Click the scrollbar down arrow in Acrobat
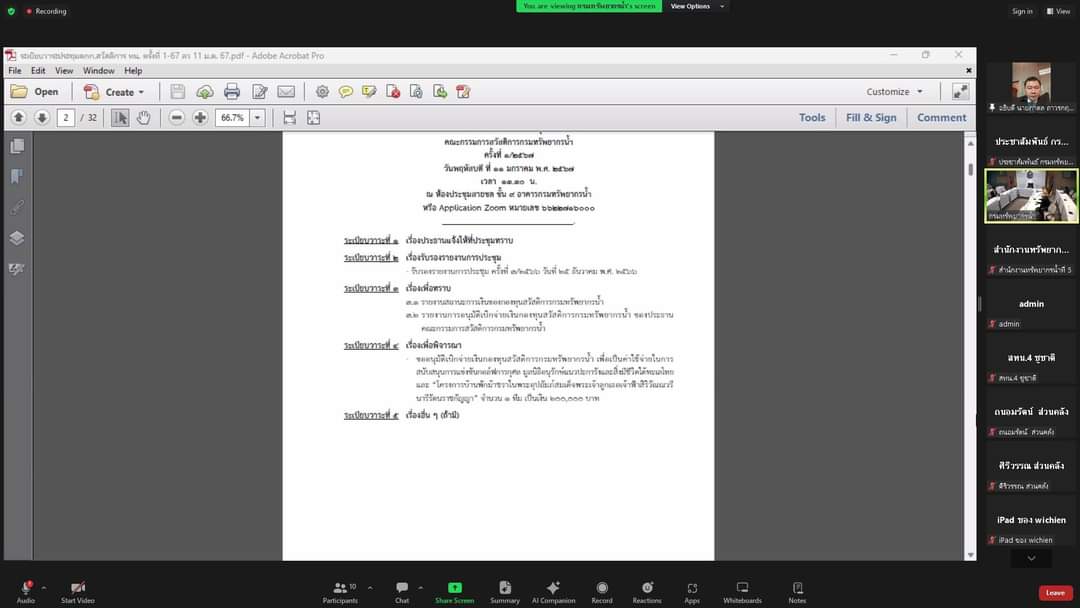 970,555
